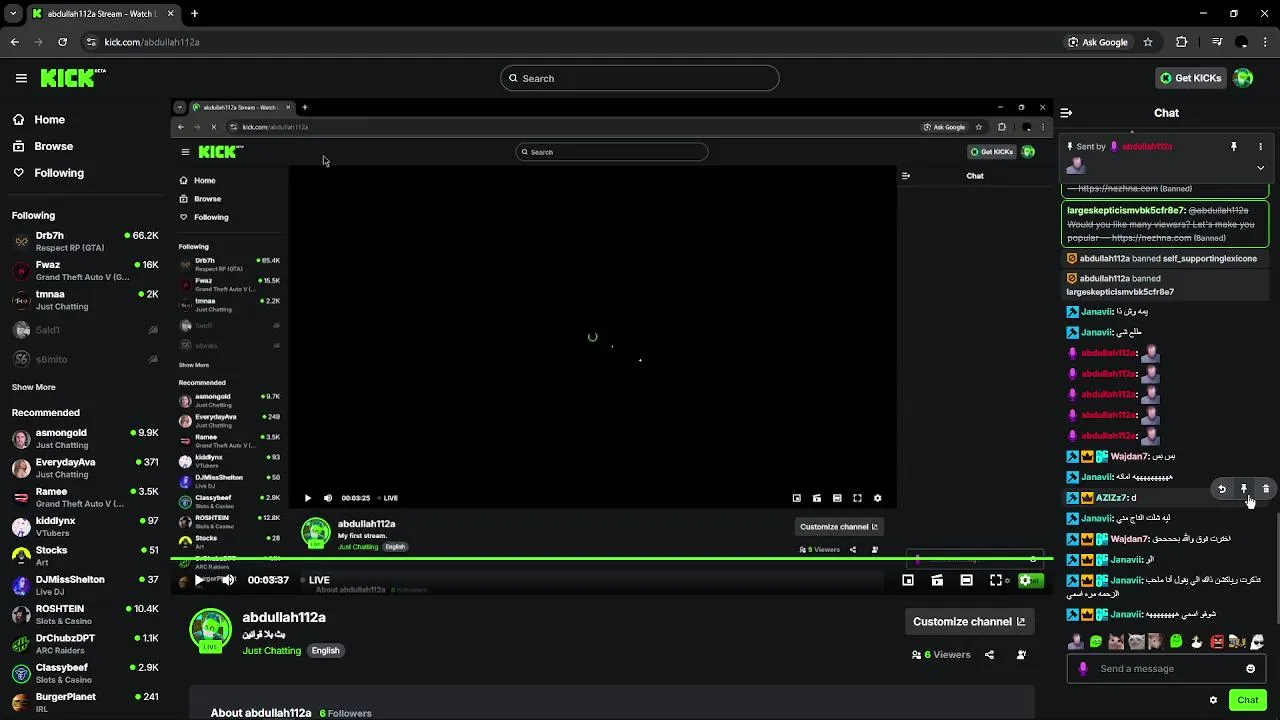Open BurgerPlanet in the Recommended list
Image resolution: width=1280 pixels, height=720 pixels.
85,703
